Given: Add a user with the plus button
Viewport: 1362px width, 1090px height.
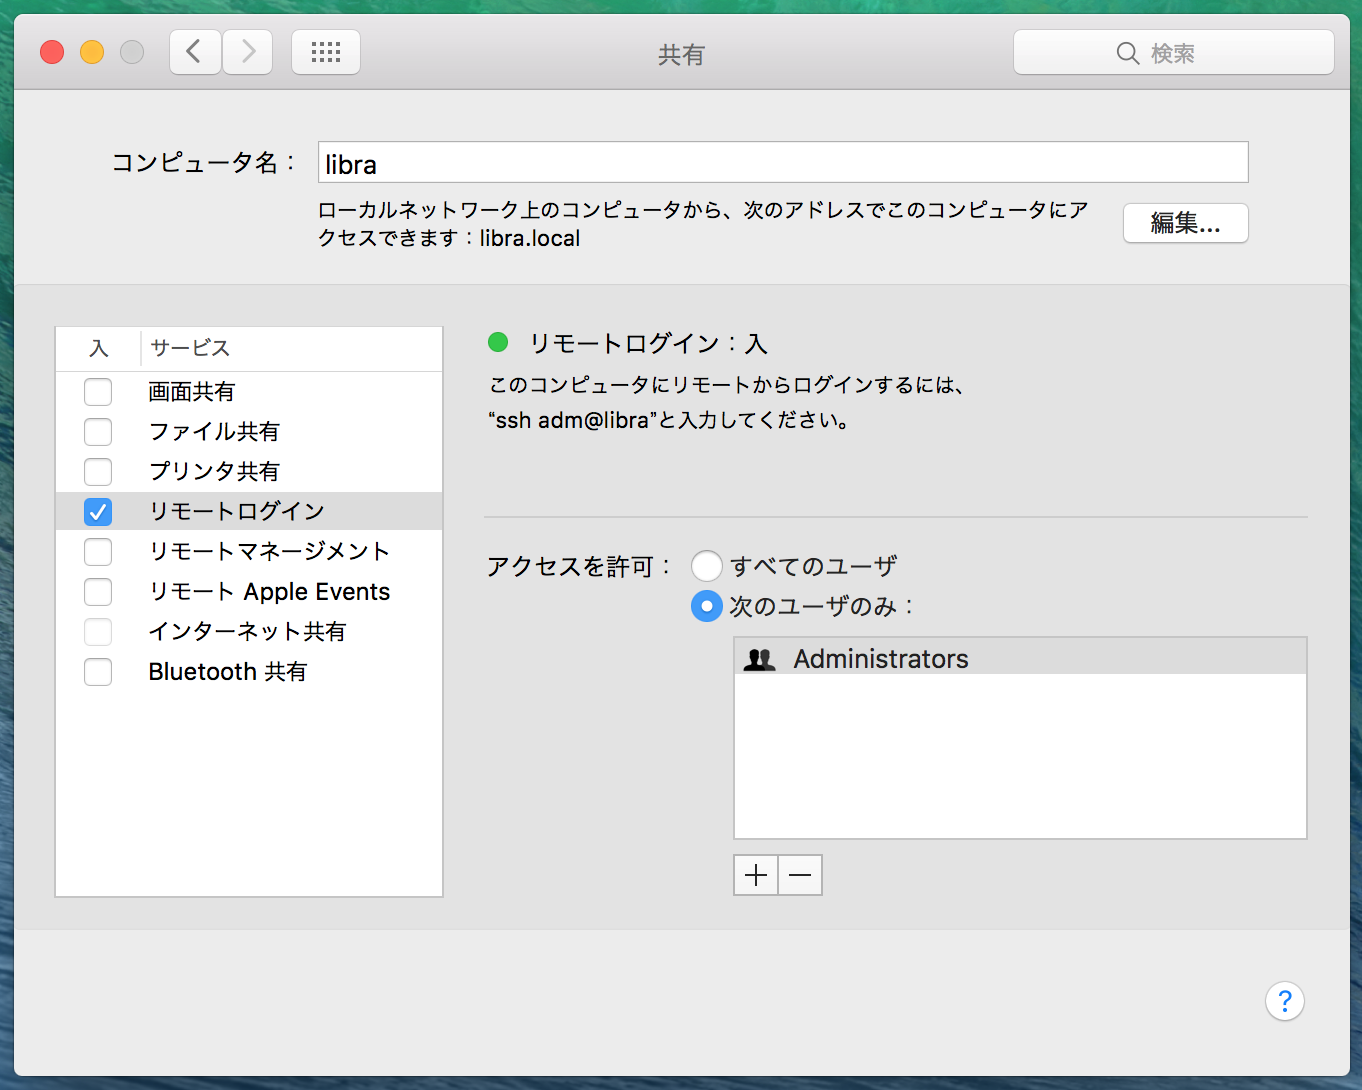Looking at the screenshot, I should coord(756,875).
